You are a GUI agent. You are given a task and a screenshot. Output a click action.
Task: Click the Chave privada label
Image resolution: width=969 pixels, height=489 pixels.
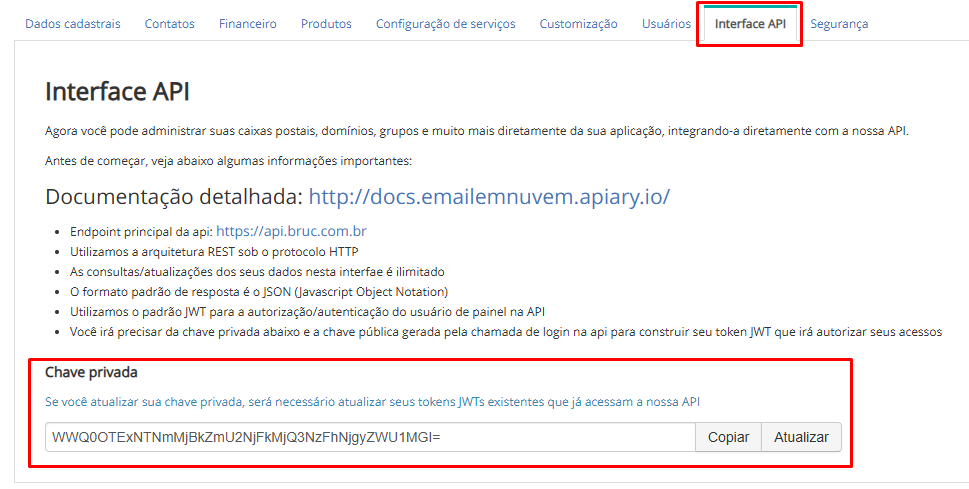click(91, 372)
